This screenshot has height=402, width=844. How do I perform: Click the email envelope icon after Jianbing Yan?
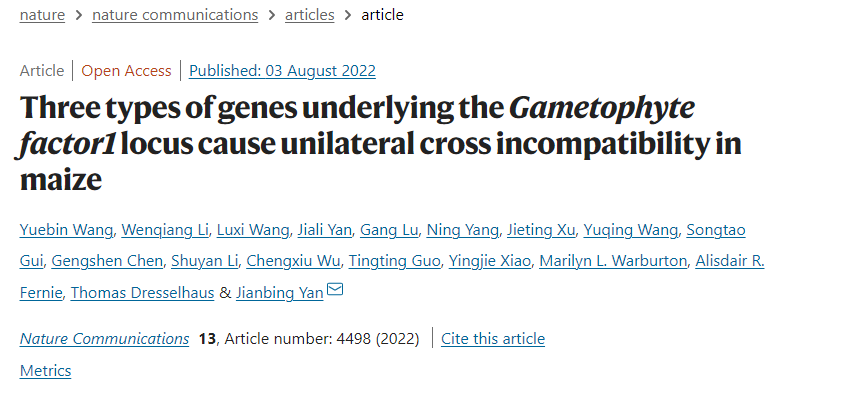pyautogui.click(x=335, y=290)
